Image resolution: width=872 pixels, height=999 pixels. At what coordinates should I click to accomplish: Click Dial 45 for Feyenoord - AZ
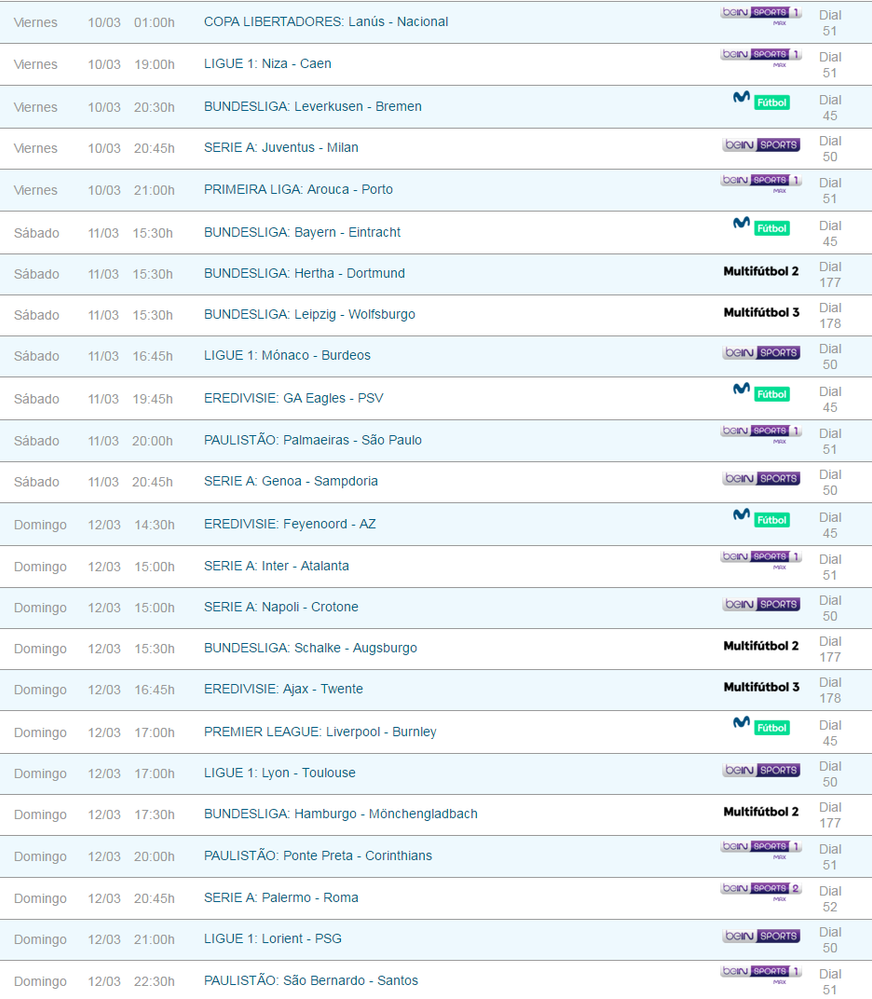(829, 526)
